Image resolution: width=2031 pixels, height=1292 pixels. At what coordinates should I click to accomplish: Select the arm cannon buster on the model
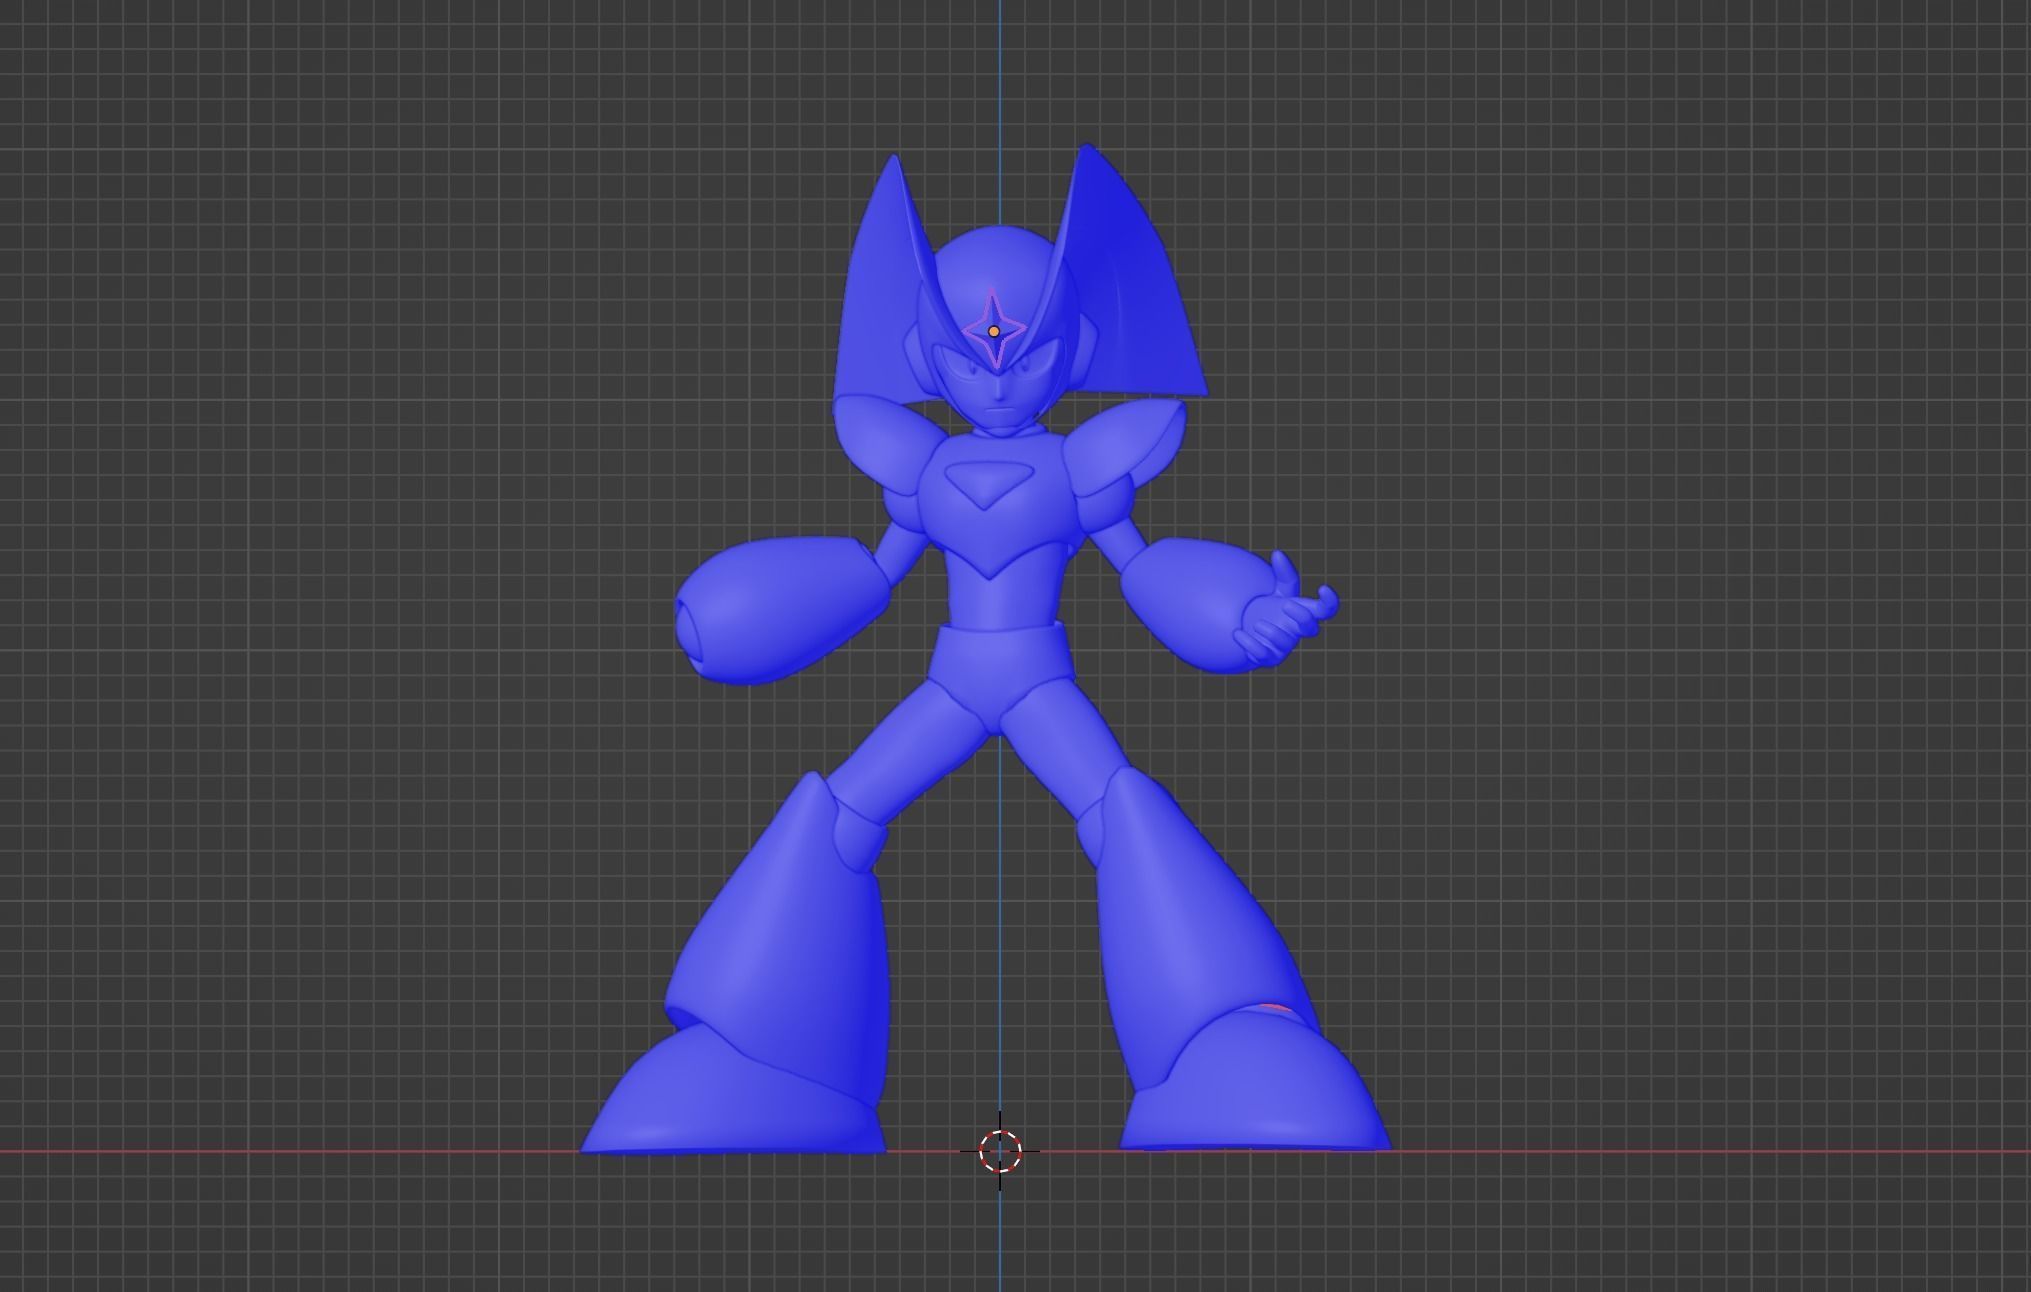(783, 611)
